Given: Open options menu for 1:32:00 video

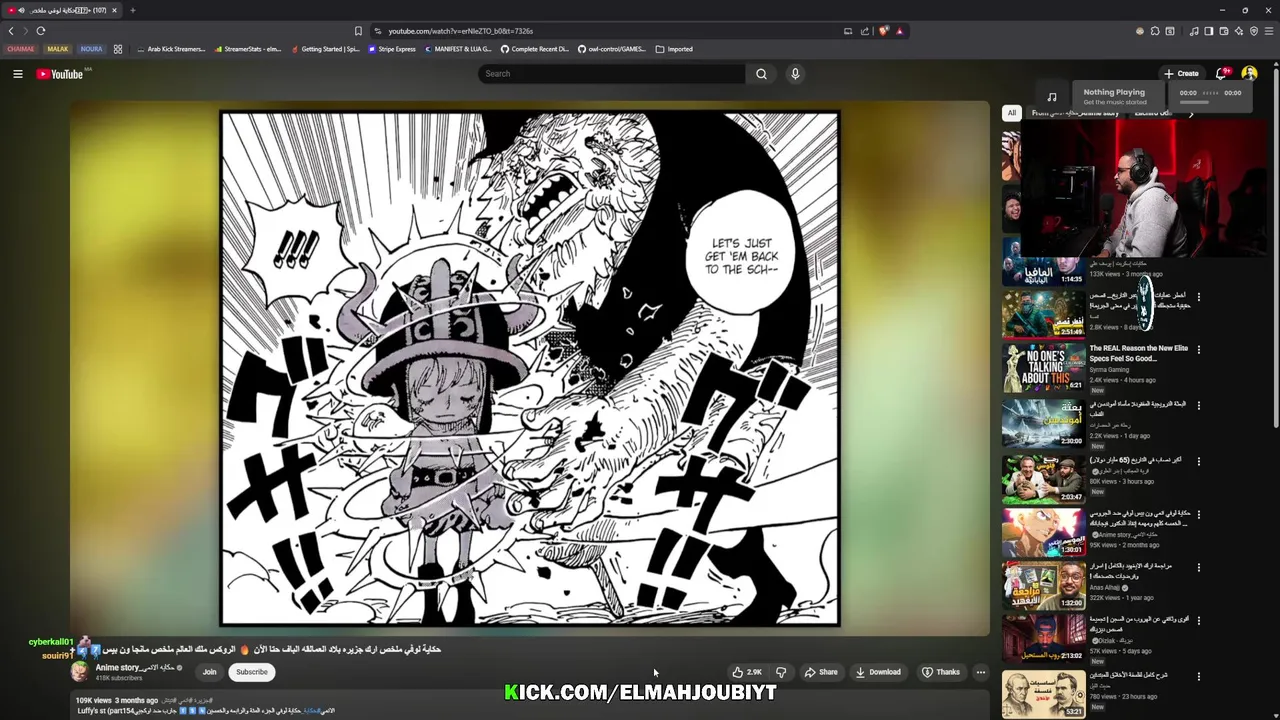Looking at the screenshot, I should click(1198, 567).
